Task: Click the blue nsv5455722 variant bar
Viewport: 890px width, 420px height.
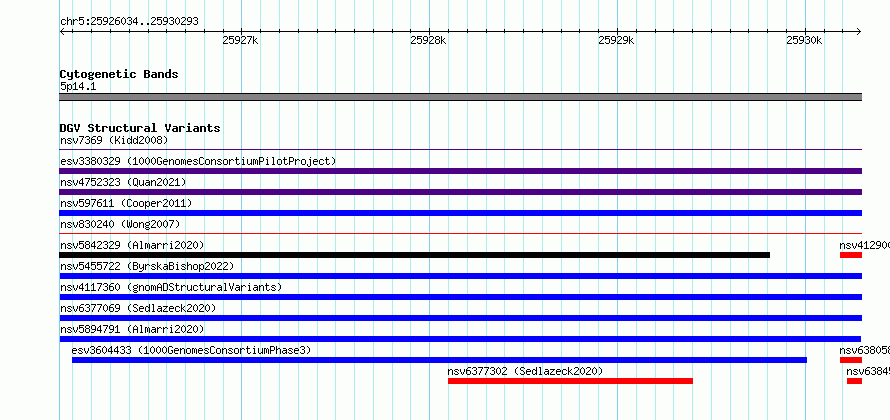Action: click(x=461, y=276)
